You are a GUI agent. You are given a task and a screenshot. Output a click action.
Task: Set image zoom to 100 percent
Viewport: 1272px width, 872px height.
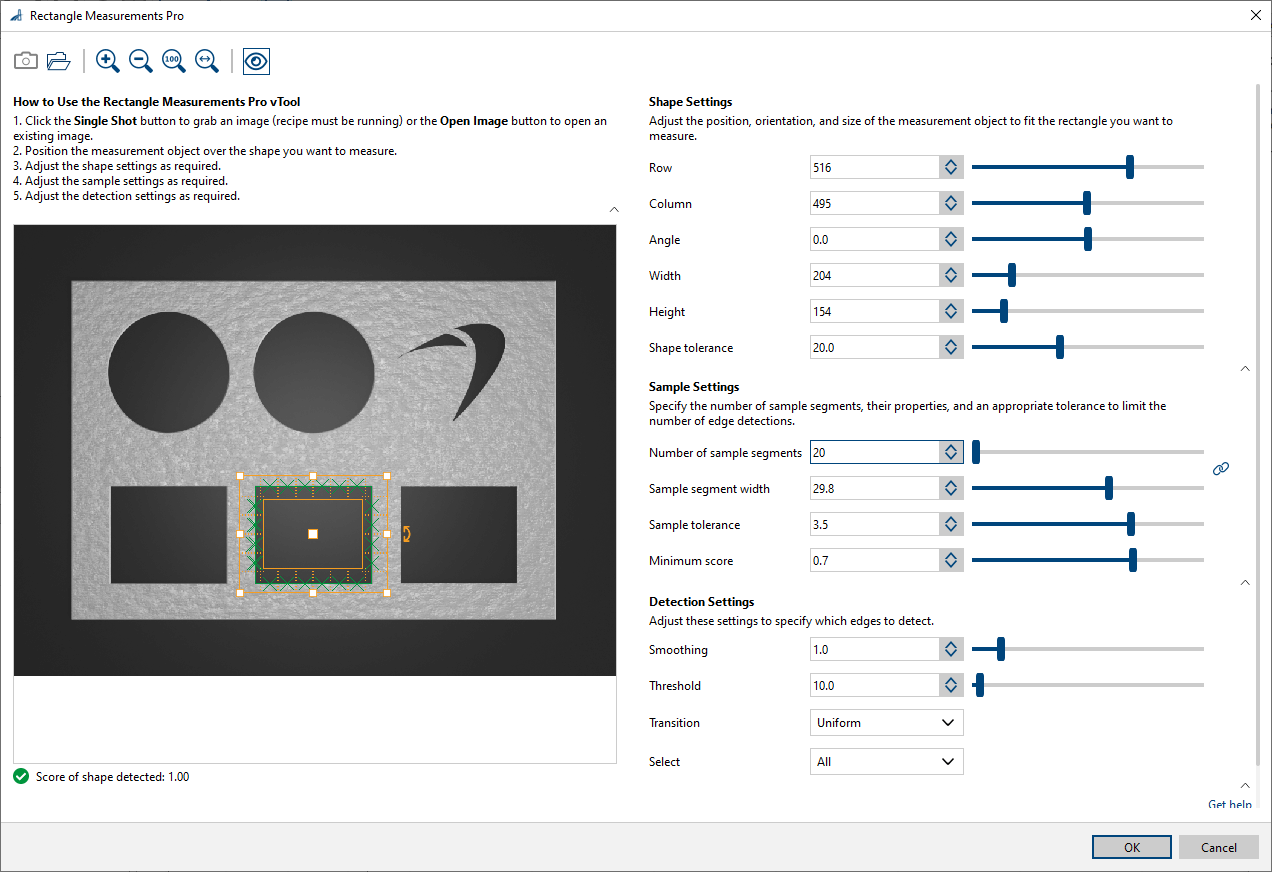[174, 61]
